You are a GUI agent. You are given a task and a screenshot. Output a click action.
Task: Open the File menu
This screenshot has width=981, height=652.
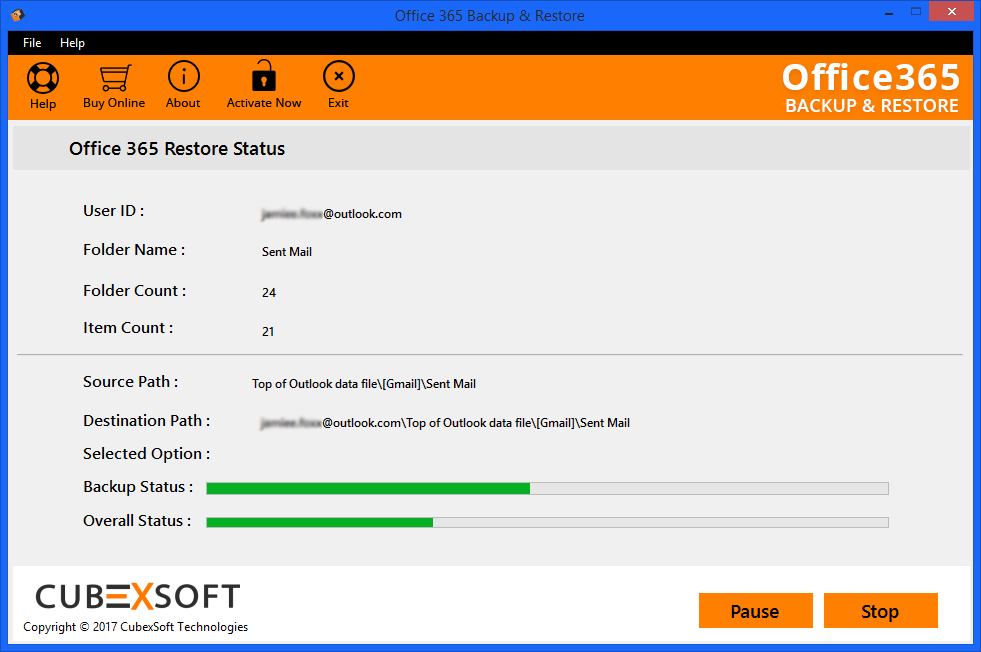pos(32,43)
